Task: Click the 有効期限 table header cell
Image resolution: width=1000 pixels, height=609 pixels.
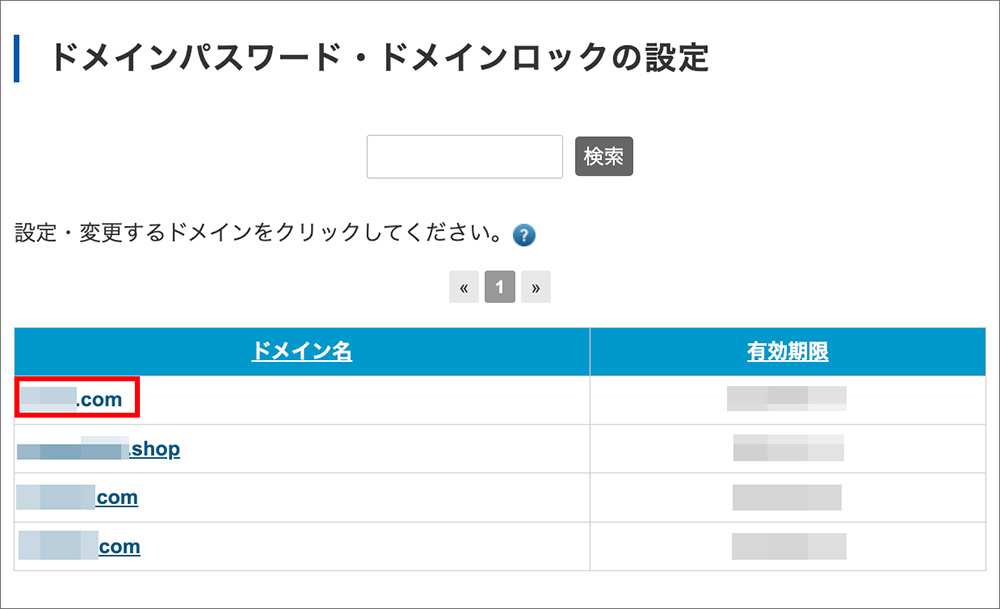Action: (x=787, y=351)
